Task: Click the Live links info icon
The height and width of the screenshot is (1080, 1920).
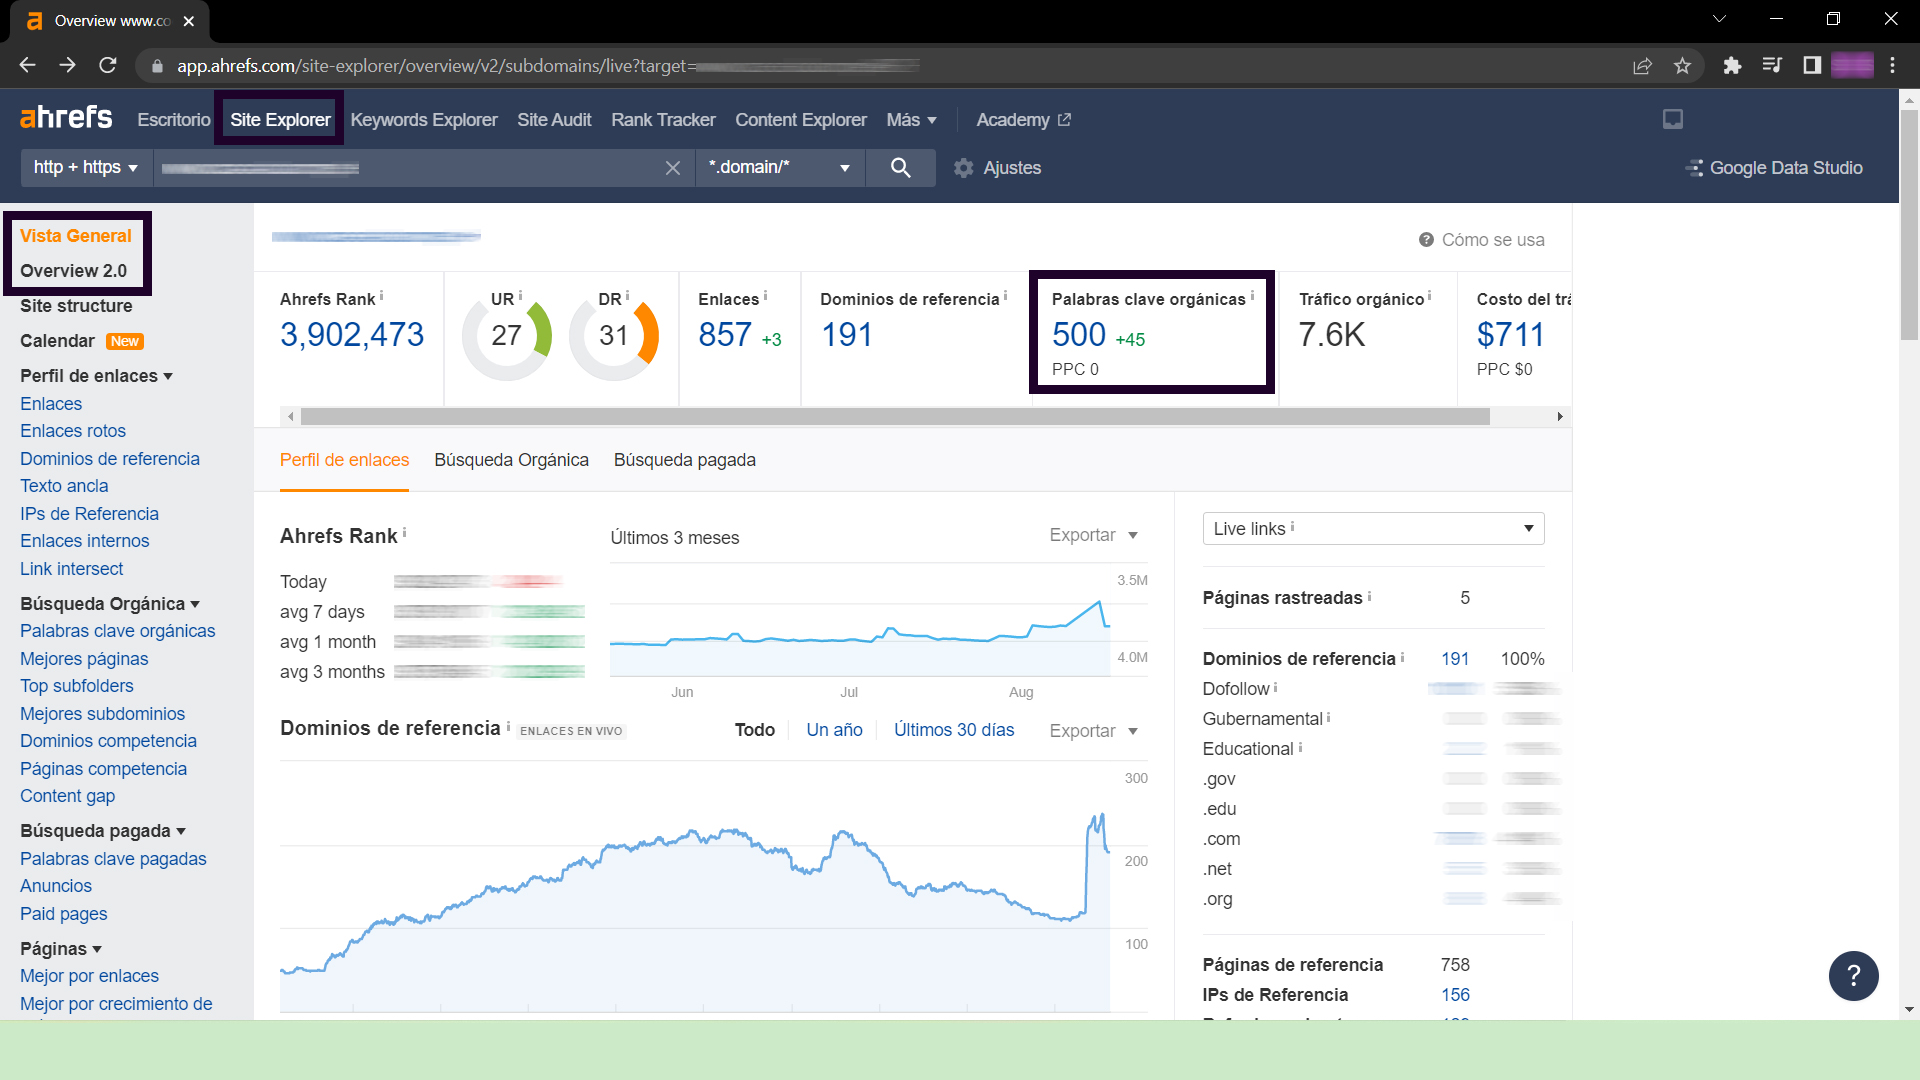Action: click(x=1292, y=527)
